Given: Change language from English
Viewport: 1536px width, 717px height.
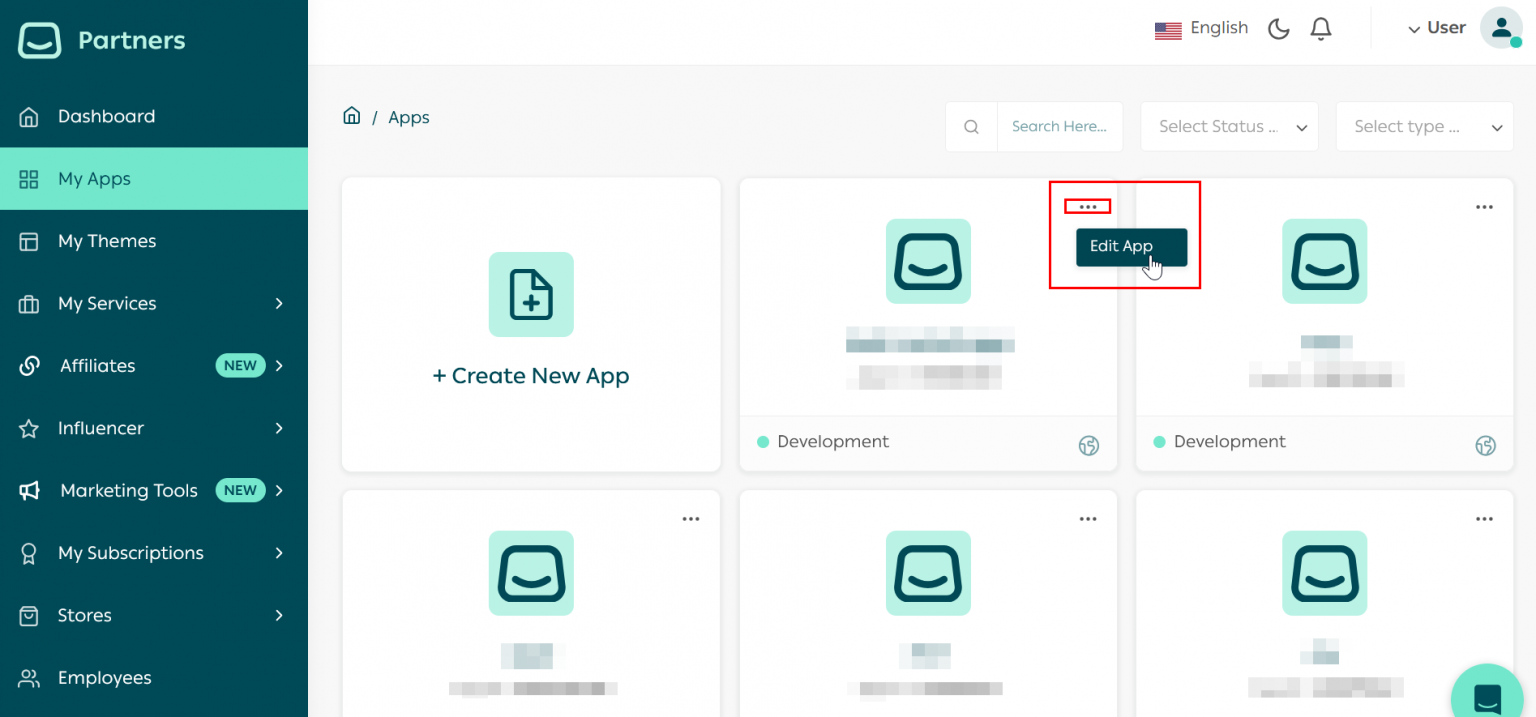Looking at the screenshot, I should coord(1201,29).
